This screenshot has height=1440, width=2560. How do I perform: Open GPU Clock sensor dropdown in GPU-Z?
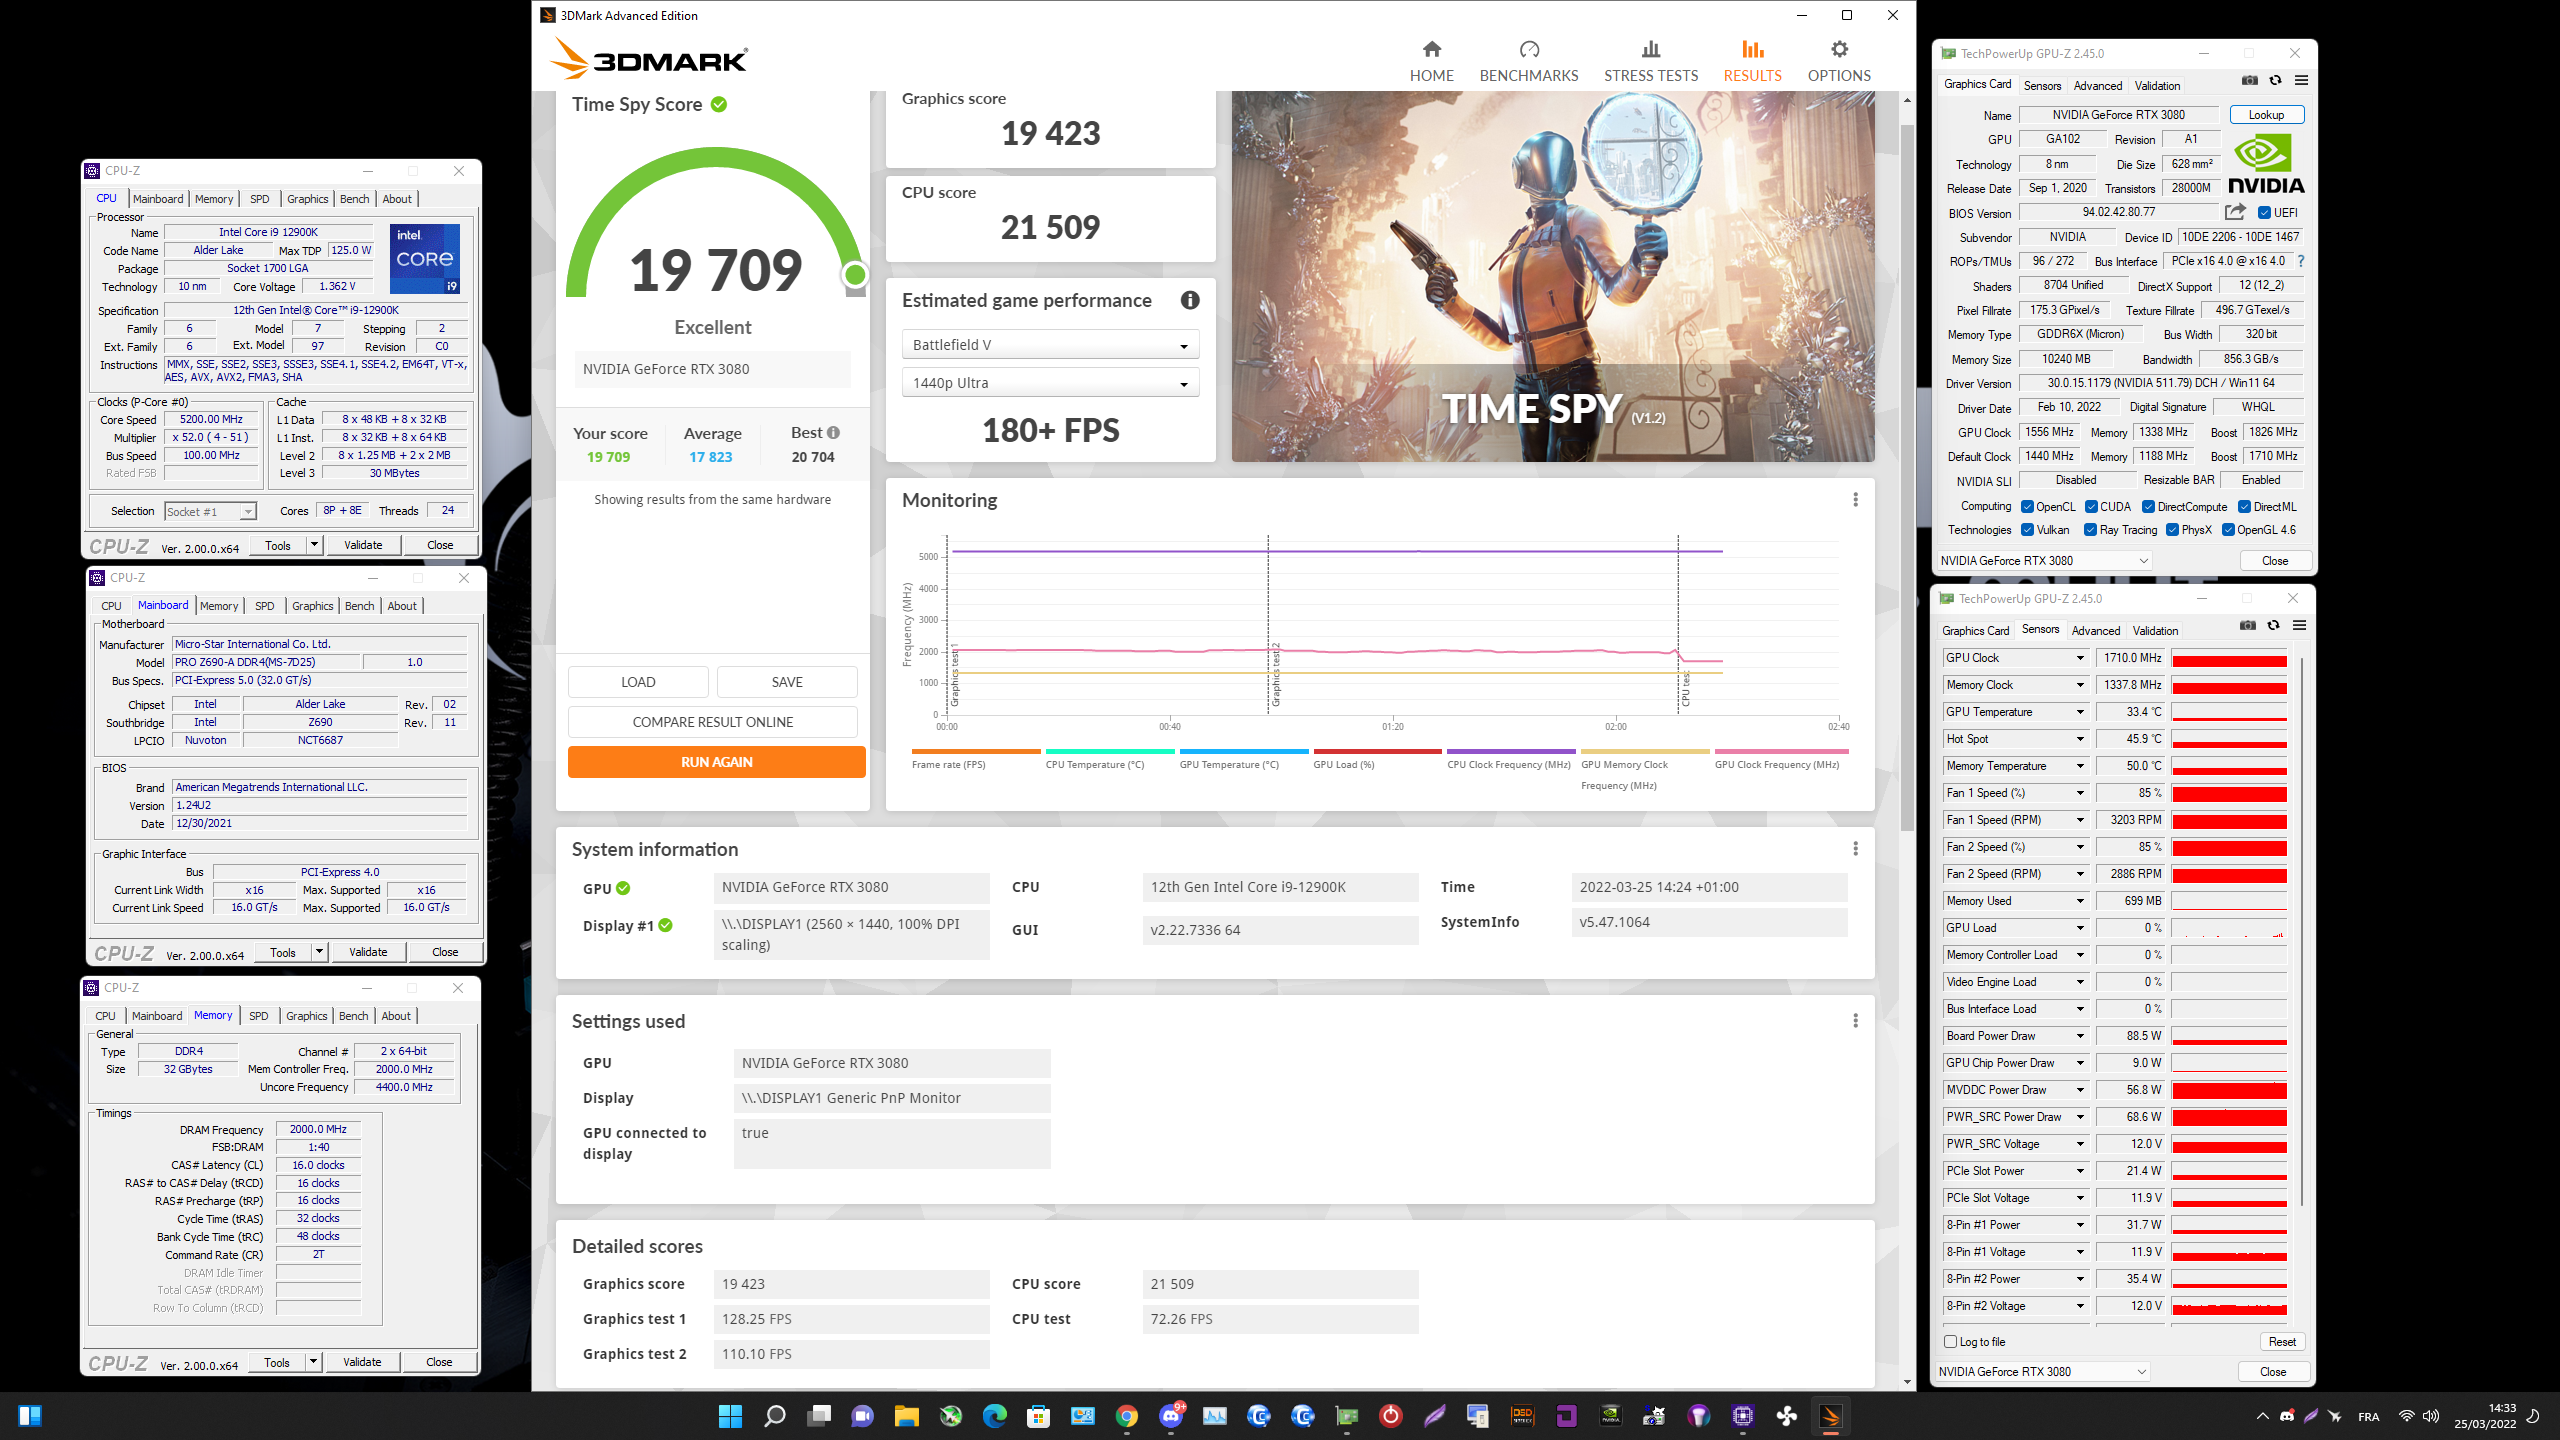[x=2080, y=658]
